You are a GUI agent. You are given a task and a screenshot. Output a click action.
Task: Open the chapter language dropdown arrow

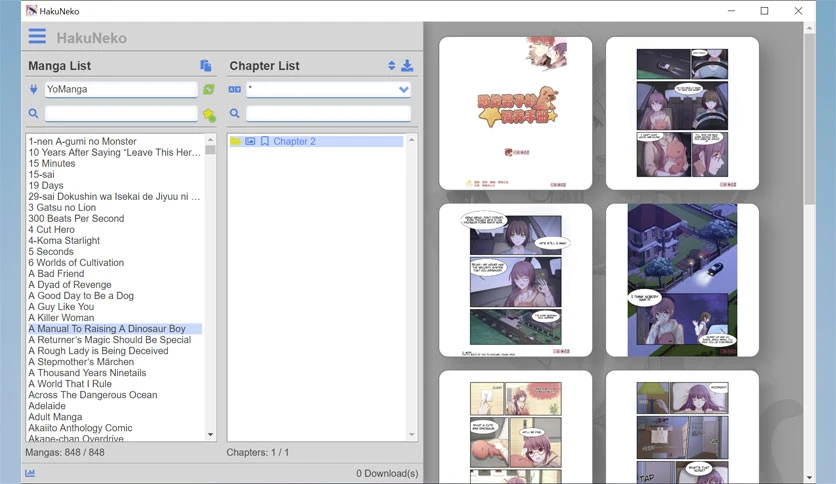click(404, 90)
